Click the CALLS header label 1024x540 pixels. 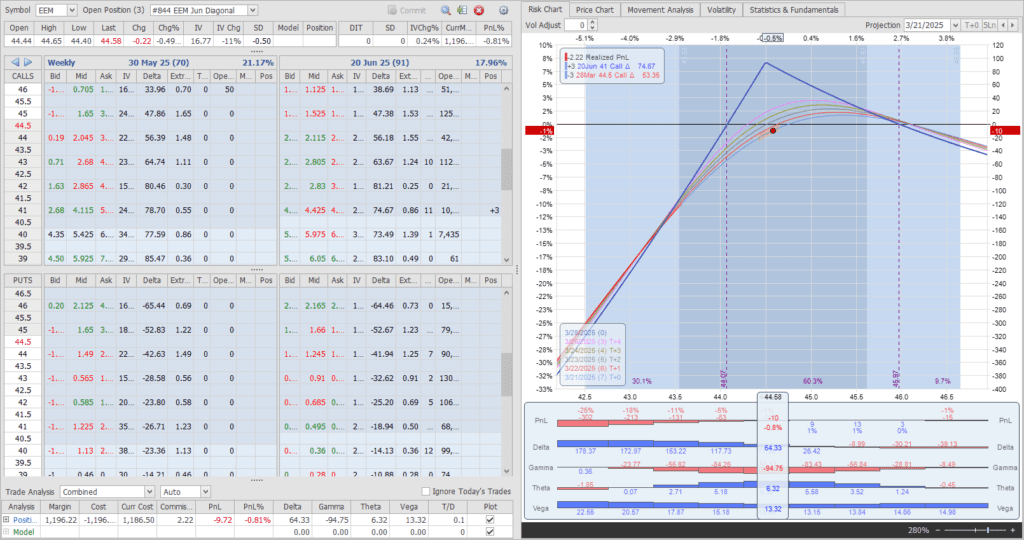pyautogui.click(x=23, y=76)
